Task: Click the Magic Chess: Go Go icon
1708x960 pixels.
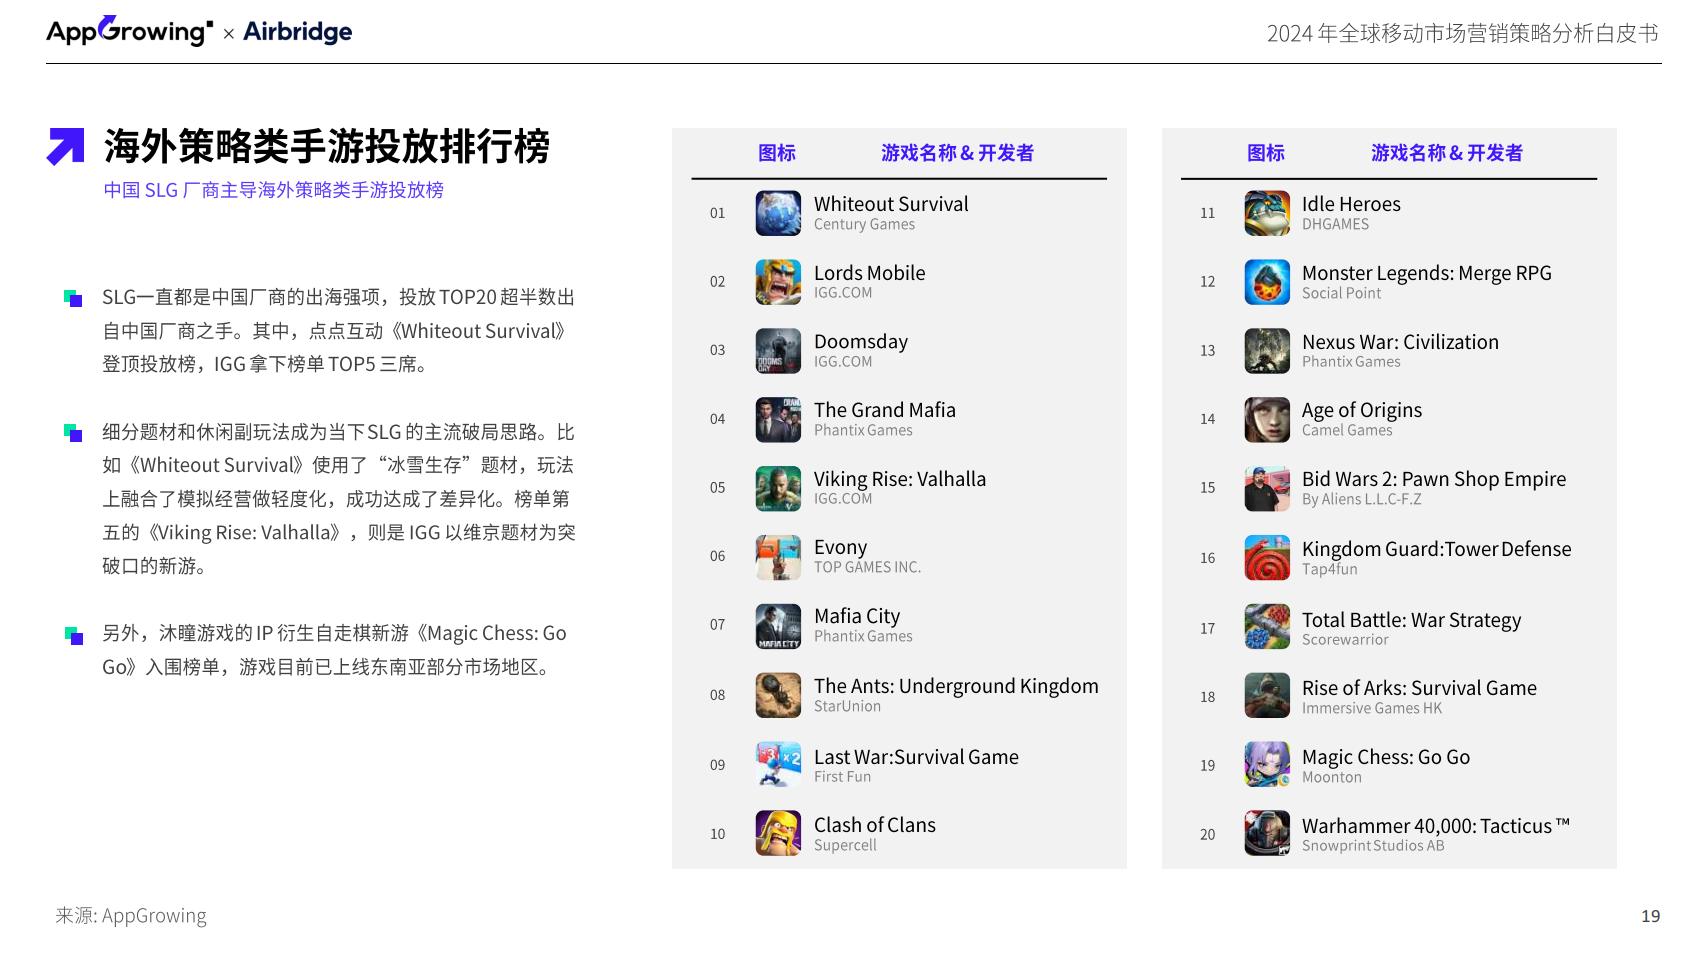Action: 1267,765
